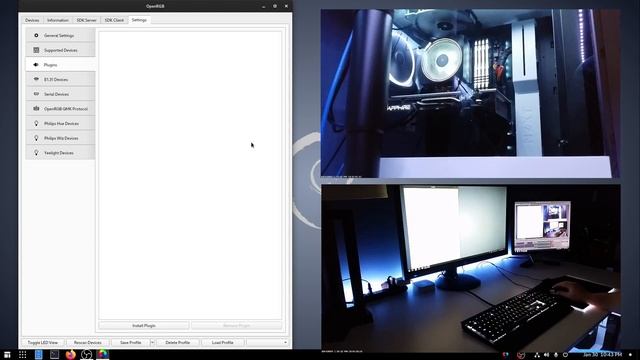Viewport: 640px width, 360px height.
Task: Click the power tray icon
Action: (565, 355)
